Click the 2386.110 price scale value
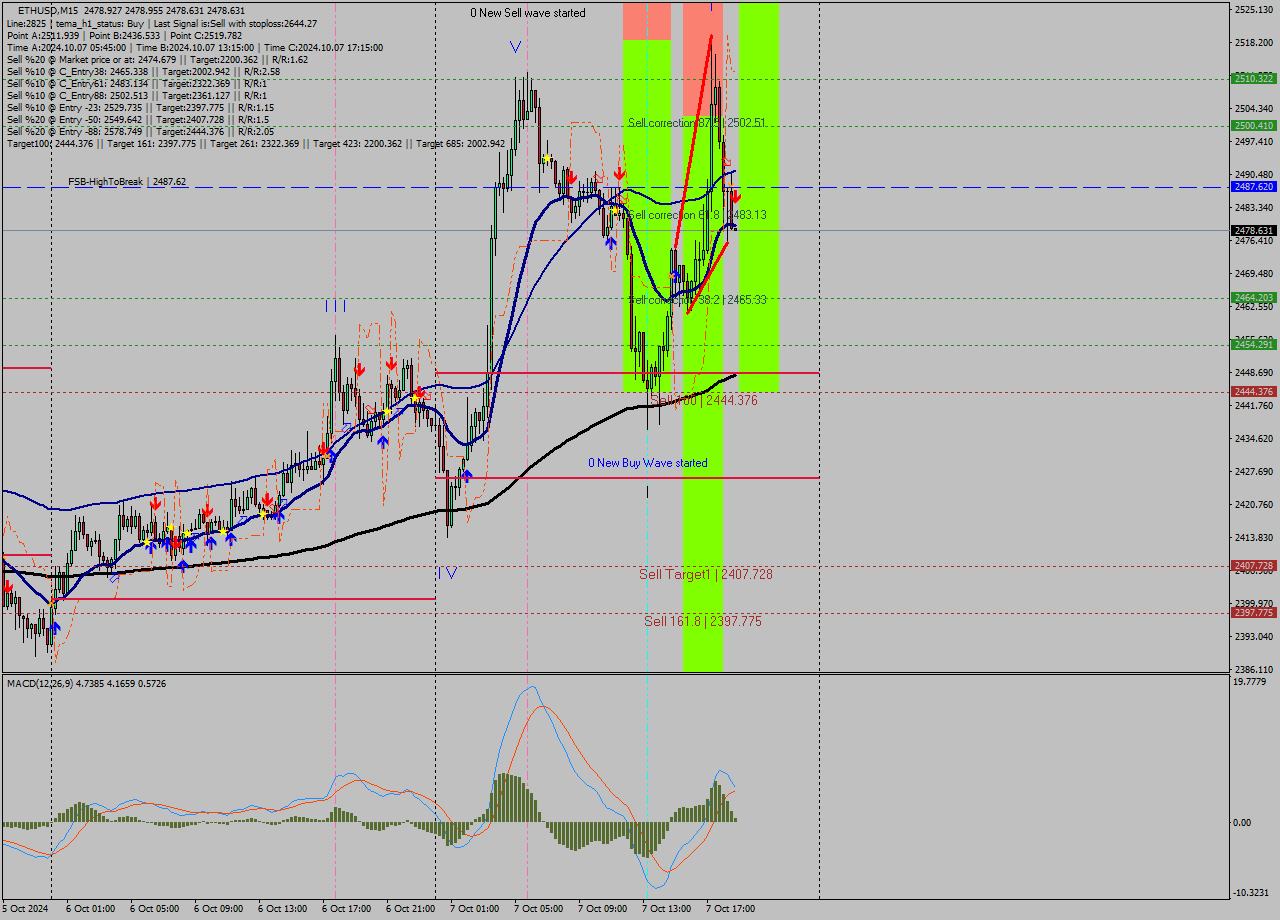This screenshot has height=920, width=1280. [x=1254, y=669]
